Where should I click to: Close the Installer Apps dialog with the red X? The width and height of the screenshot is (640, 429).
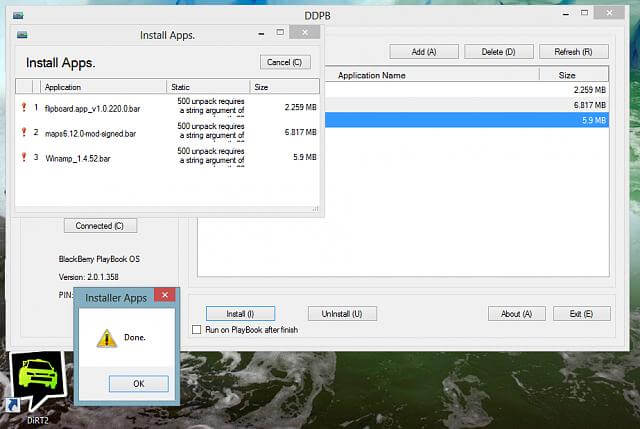point(164,295)
